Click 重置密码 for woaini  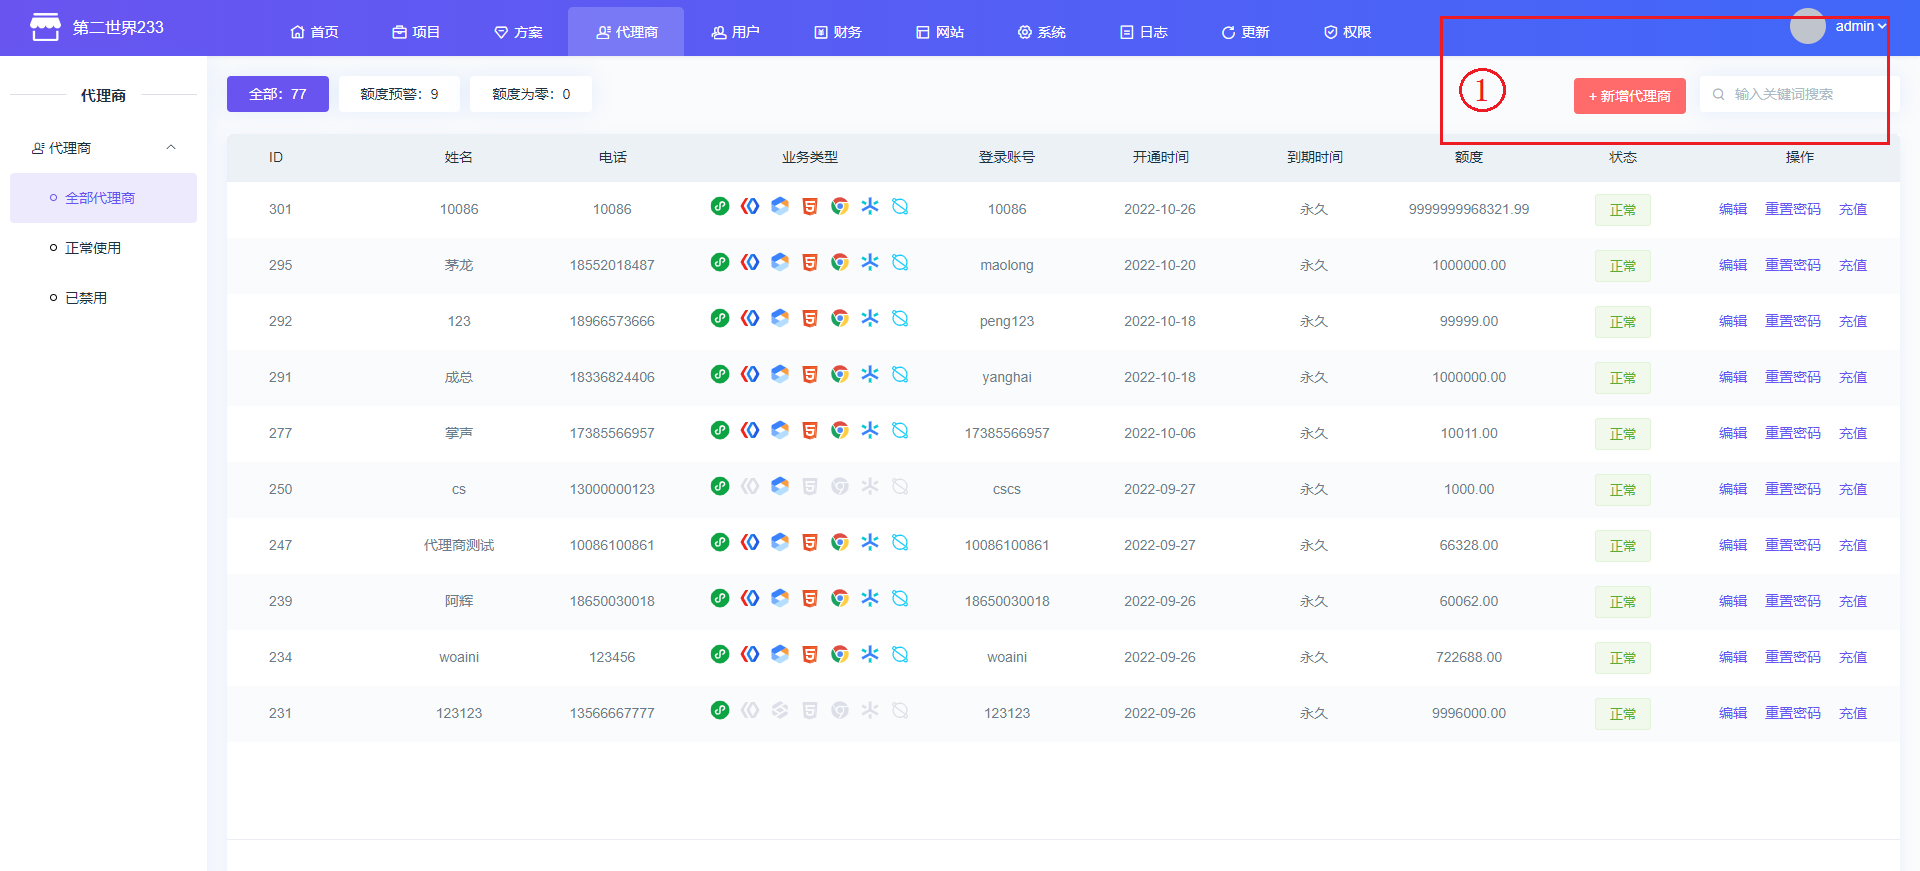1793,657
